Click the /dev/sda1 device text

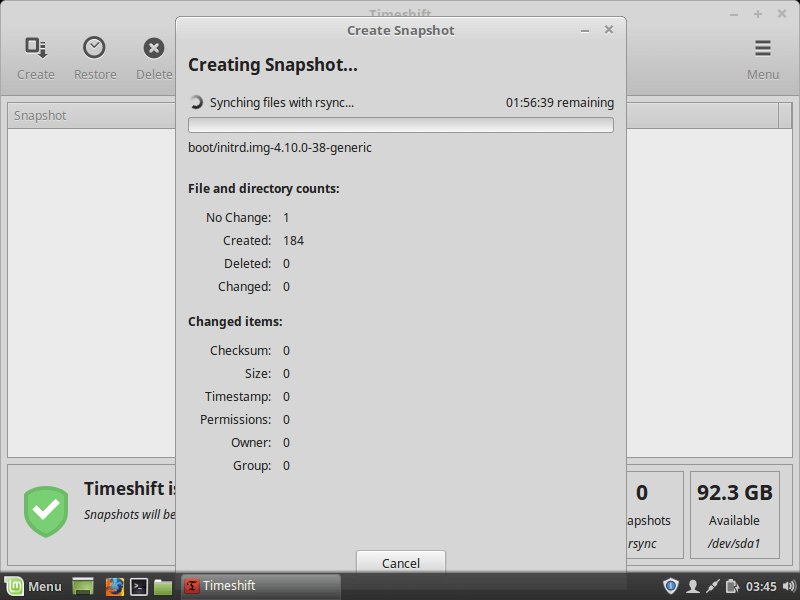coord(734,544)
